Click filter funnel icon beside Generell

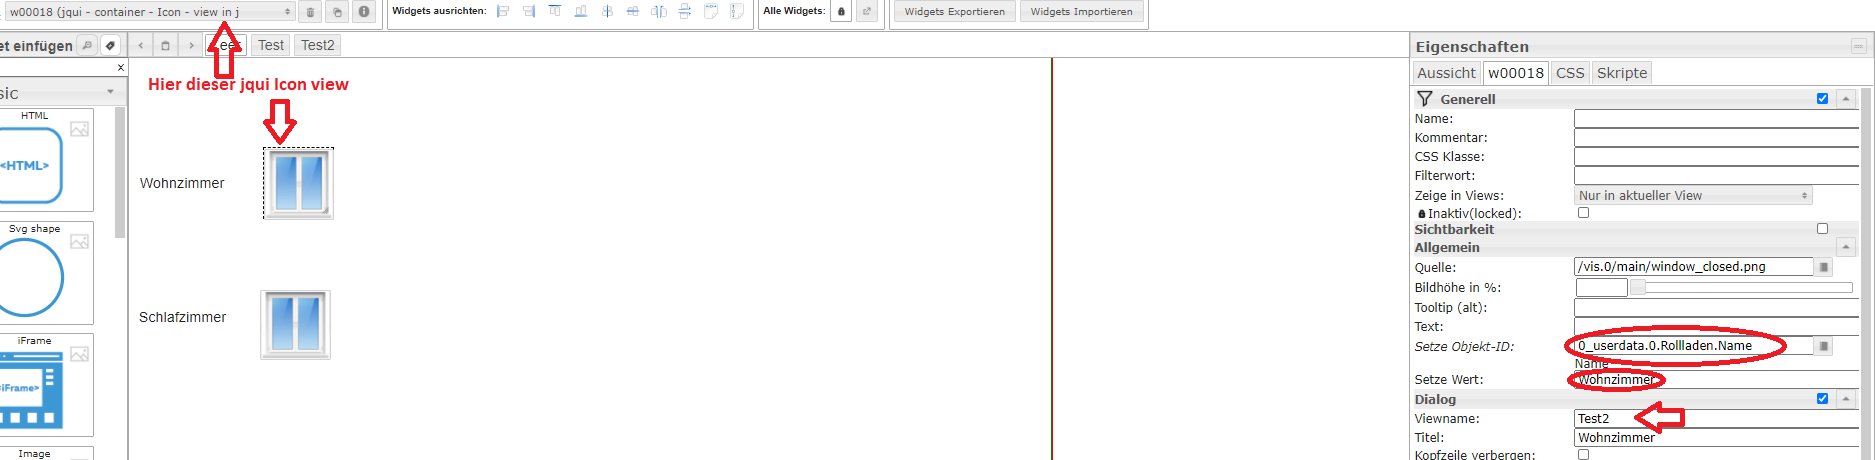(x=1425, y=99)
